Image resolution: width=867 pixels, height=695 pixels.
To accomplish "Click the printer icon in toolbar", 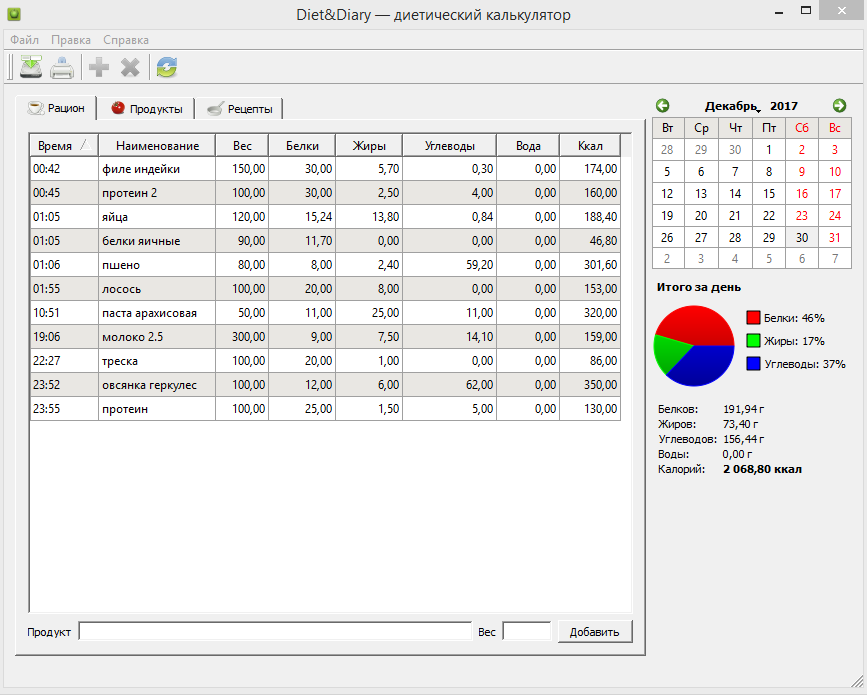I will click(62, 68).
